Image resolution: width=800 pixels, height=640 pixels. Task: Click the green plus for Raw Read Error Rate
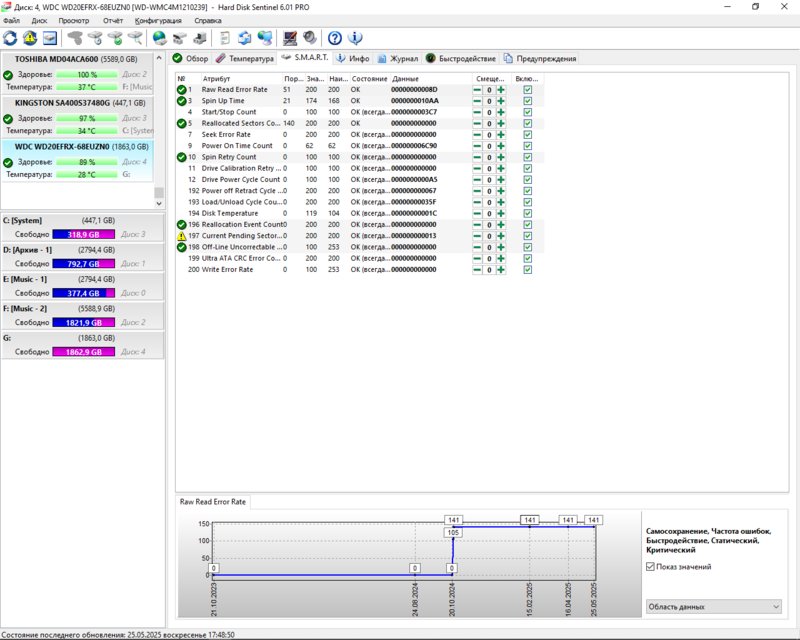click(x=501, y=90)
